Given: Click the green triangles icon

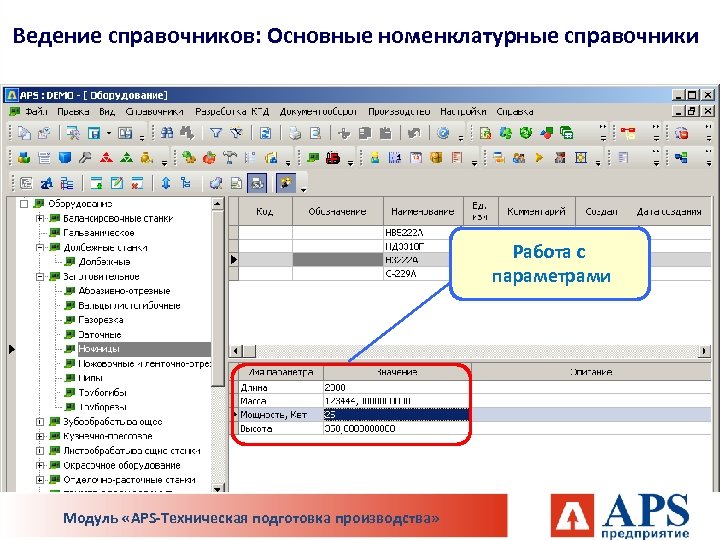Looking at the screenshot, I should point(126,158).
